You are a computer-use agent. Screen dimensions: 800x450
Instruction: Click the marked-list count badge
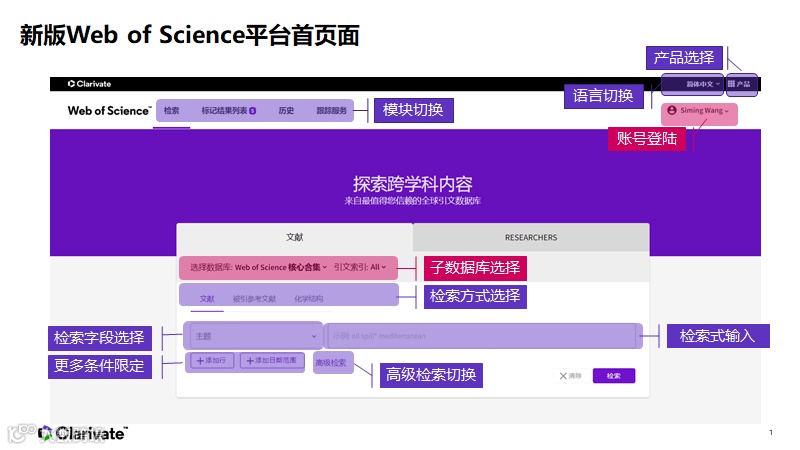tap(253, 111)
